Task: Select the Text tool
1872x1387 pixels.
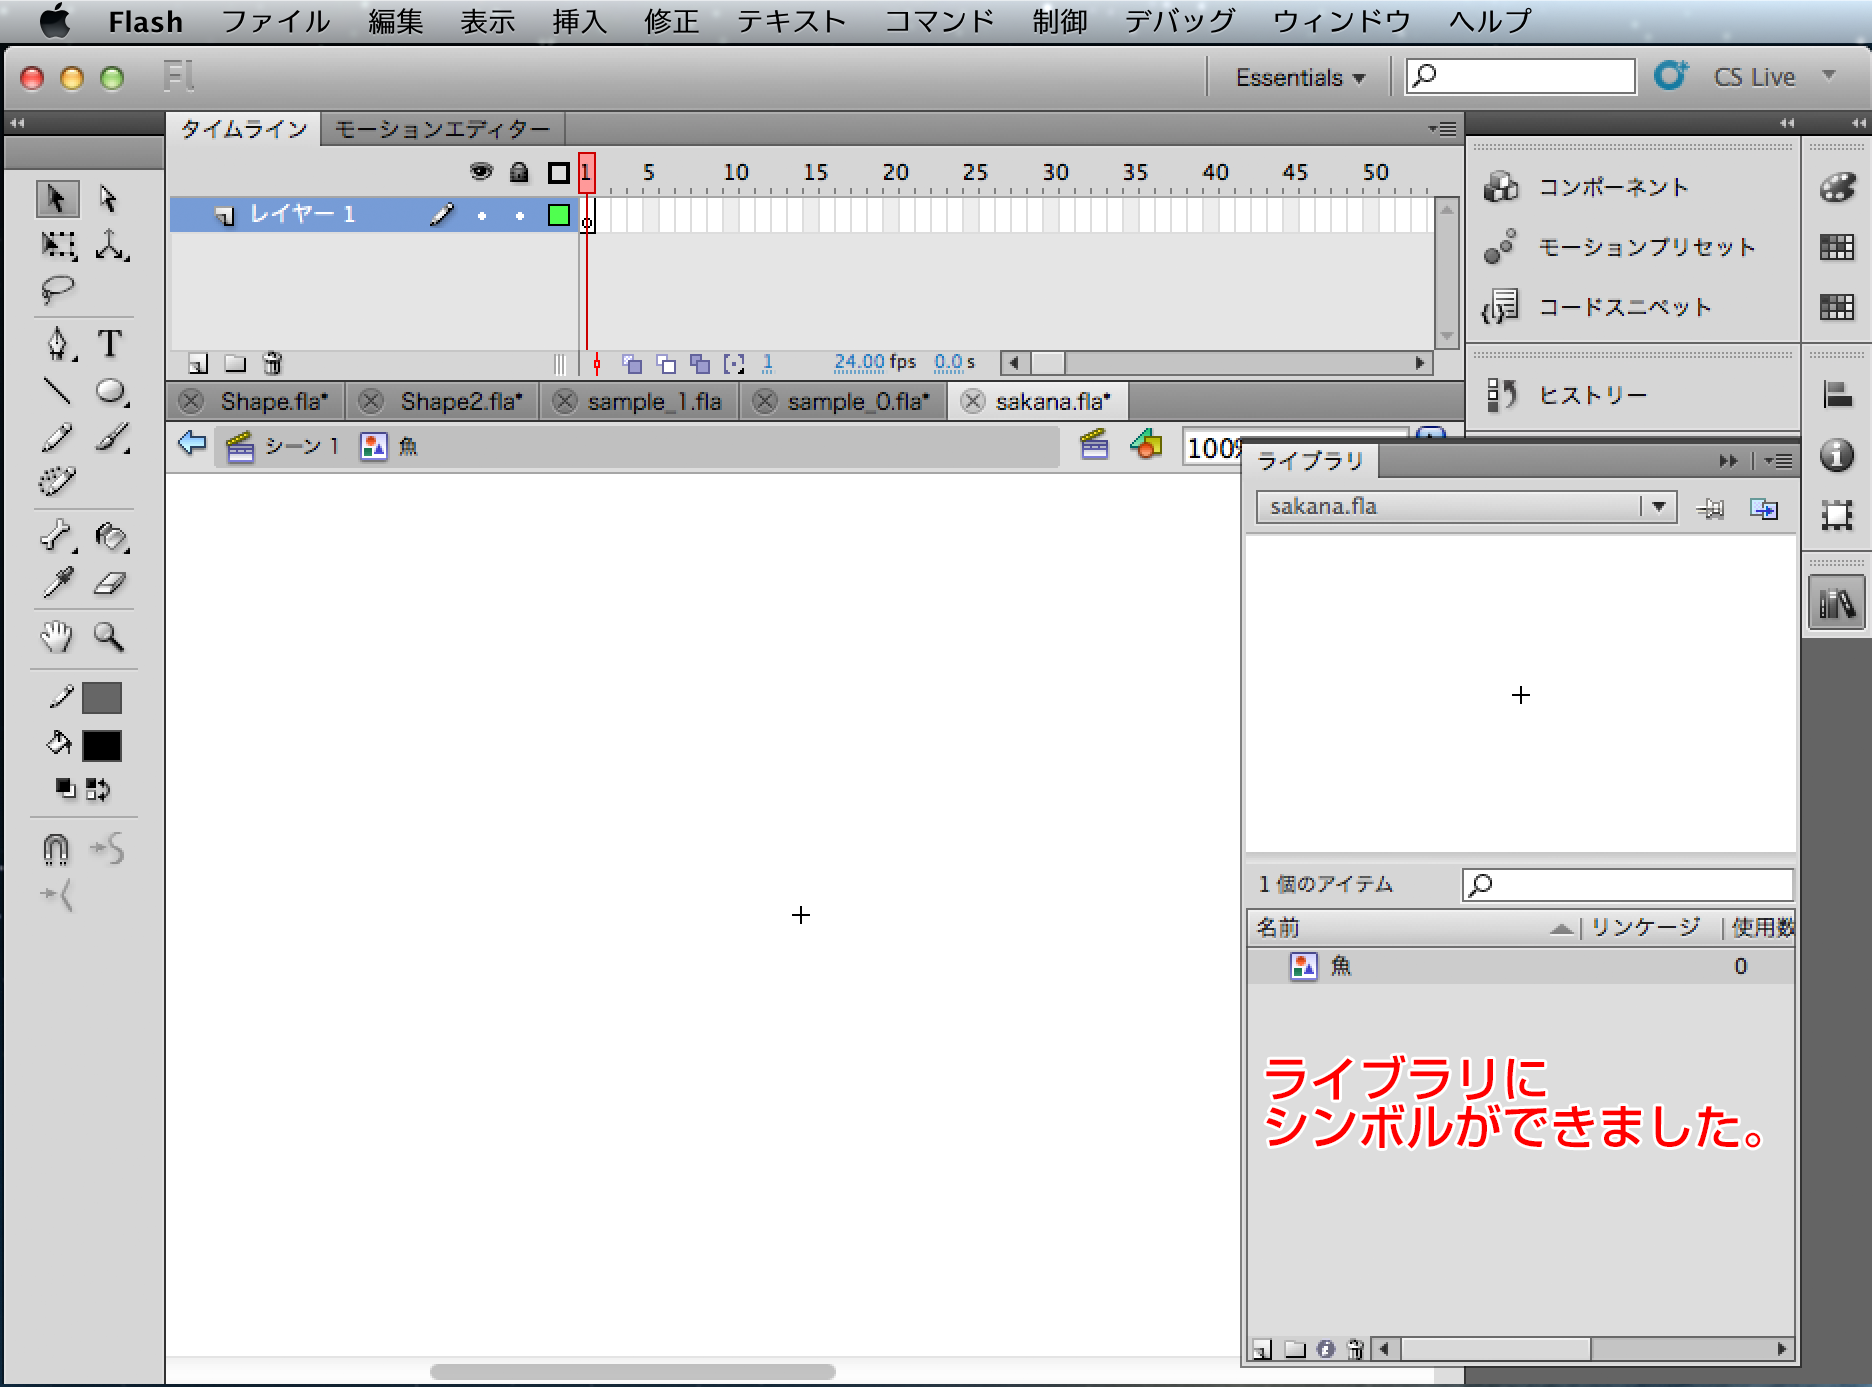Action: [110, 343]
